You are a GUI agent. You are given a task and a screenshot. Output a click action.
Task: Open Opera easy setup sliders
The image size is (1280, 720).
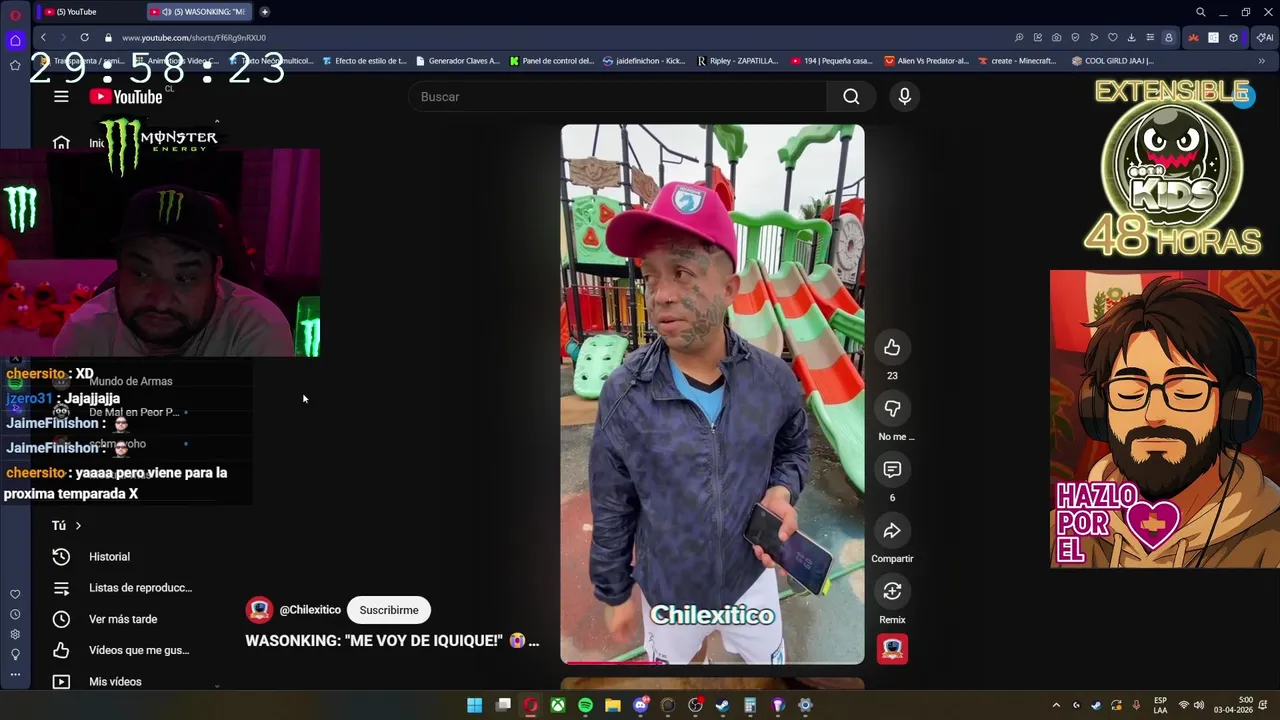pos(1150,37)
